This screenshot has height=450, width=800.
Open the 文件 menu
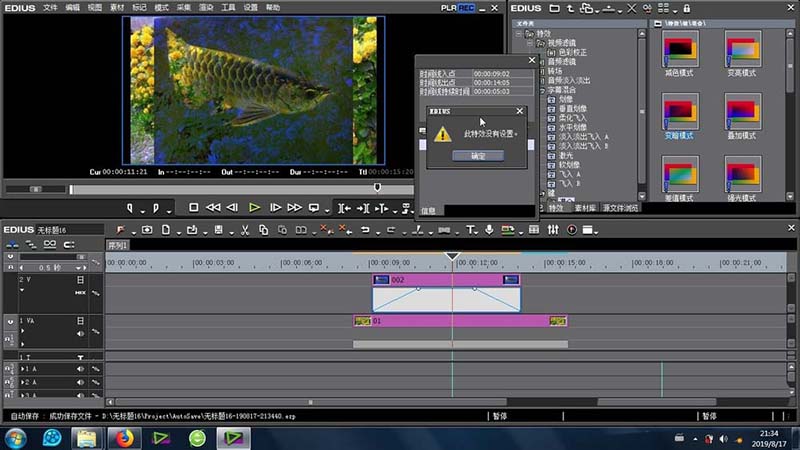click(x=50, y=7)
